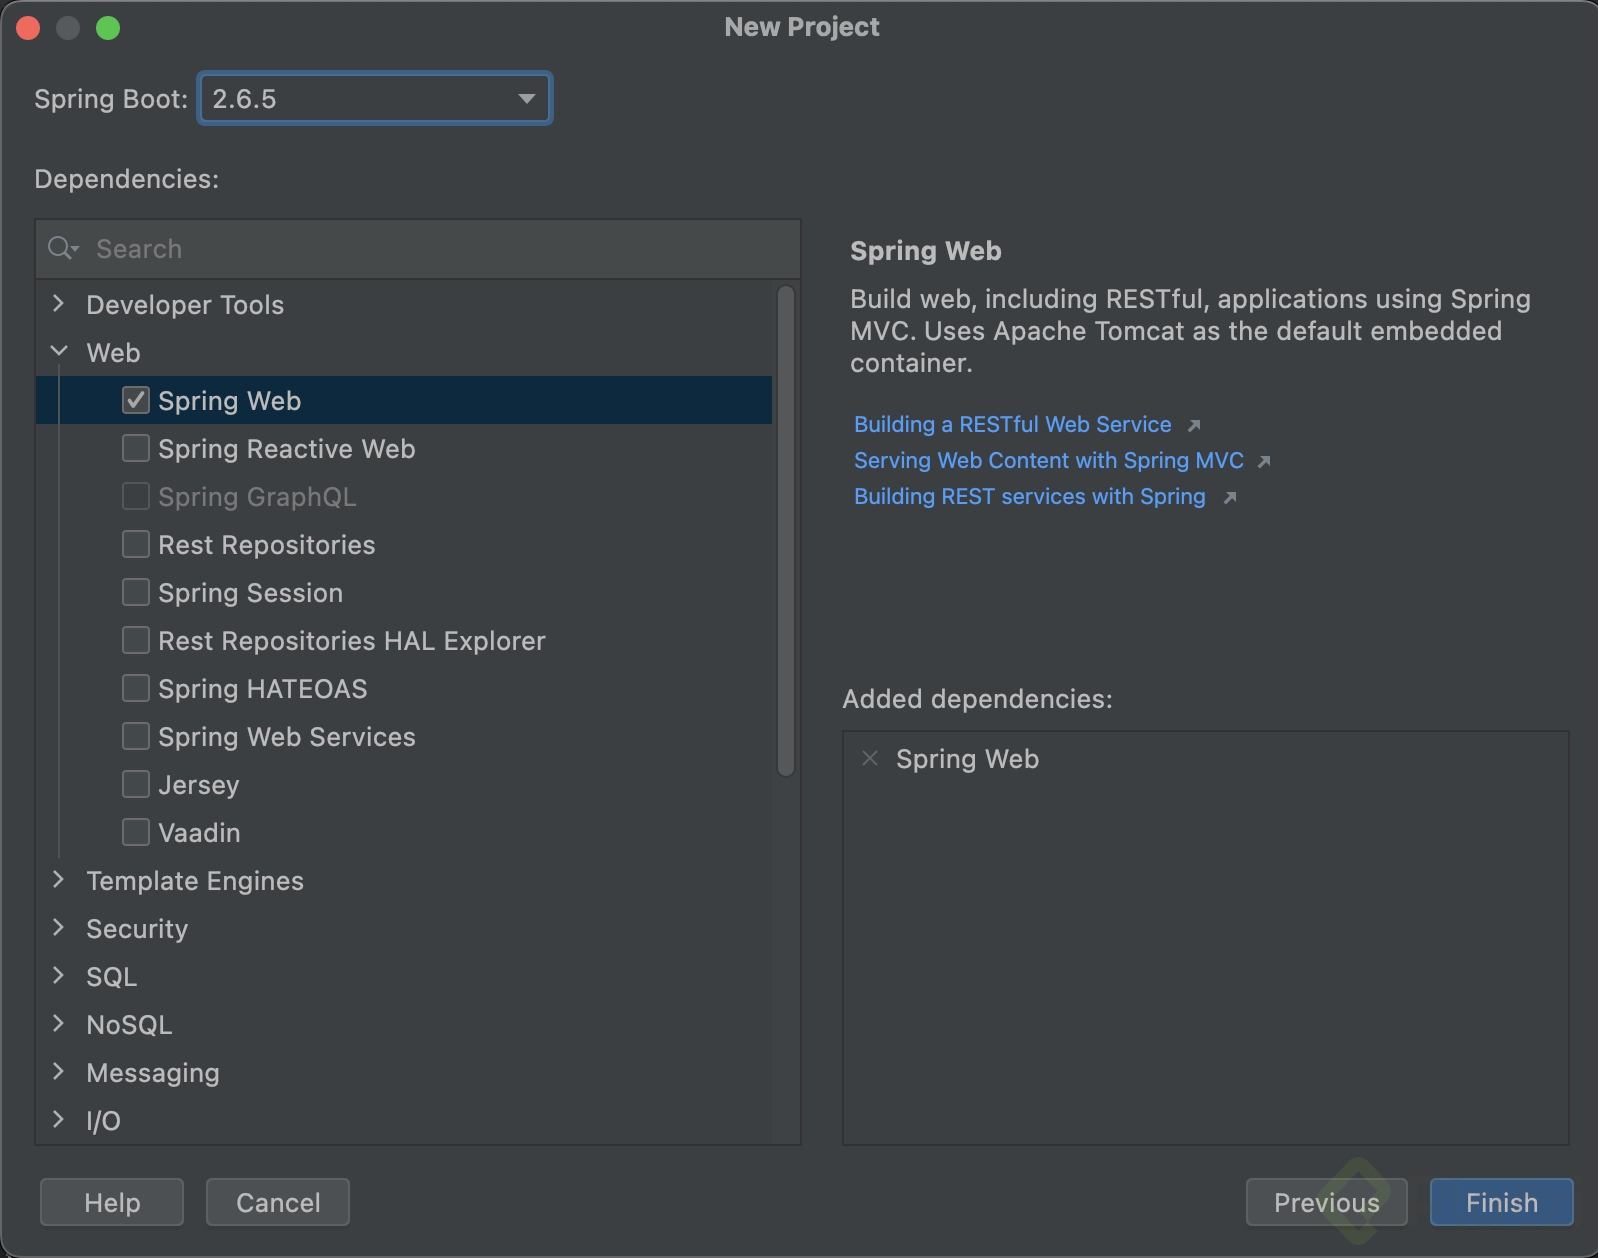Click the Help button
The width and height of the screenshot is (1598, 1258).
[x=112, y=1202]
